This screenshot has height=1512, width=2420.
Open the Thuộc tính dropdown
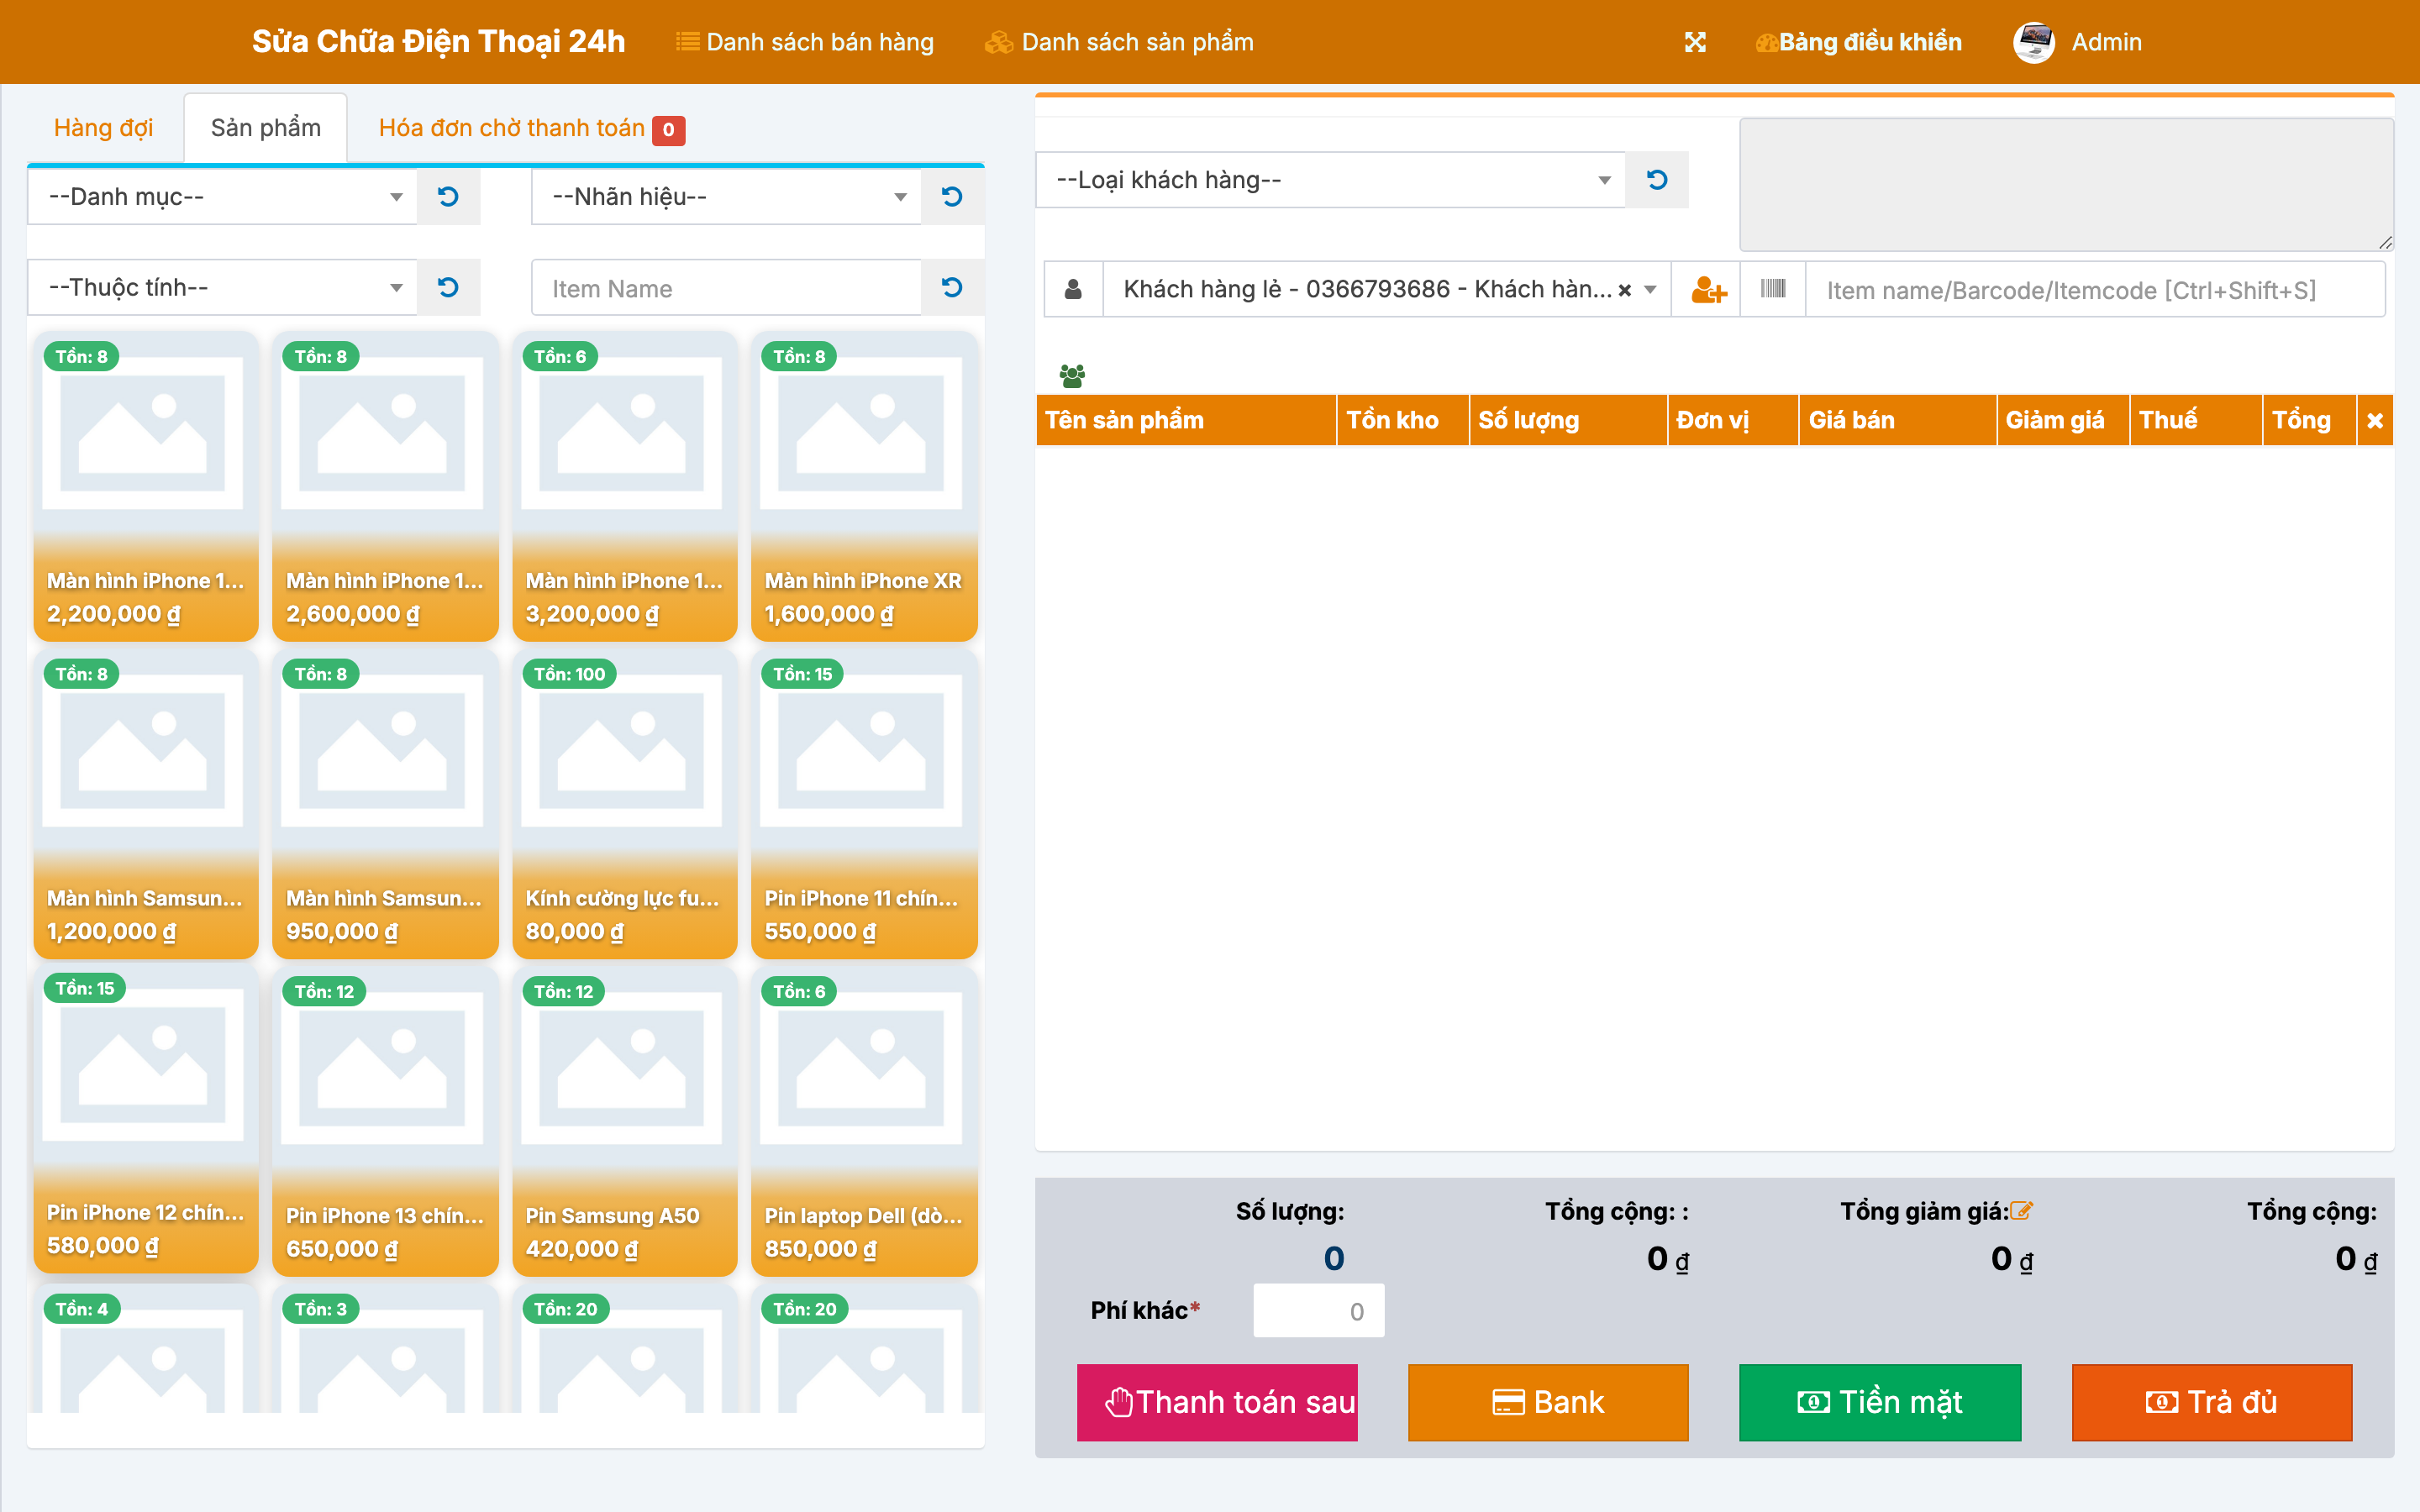[x=222, y=287]
